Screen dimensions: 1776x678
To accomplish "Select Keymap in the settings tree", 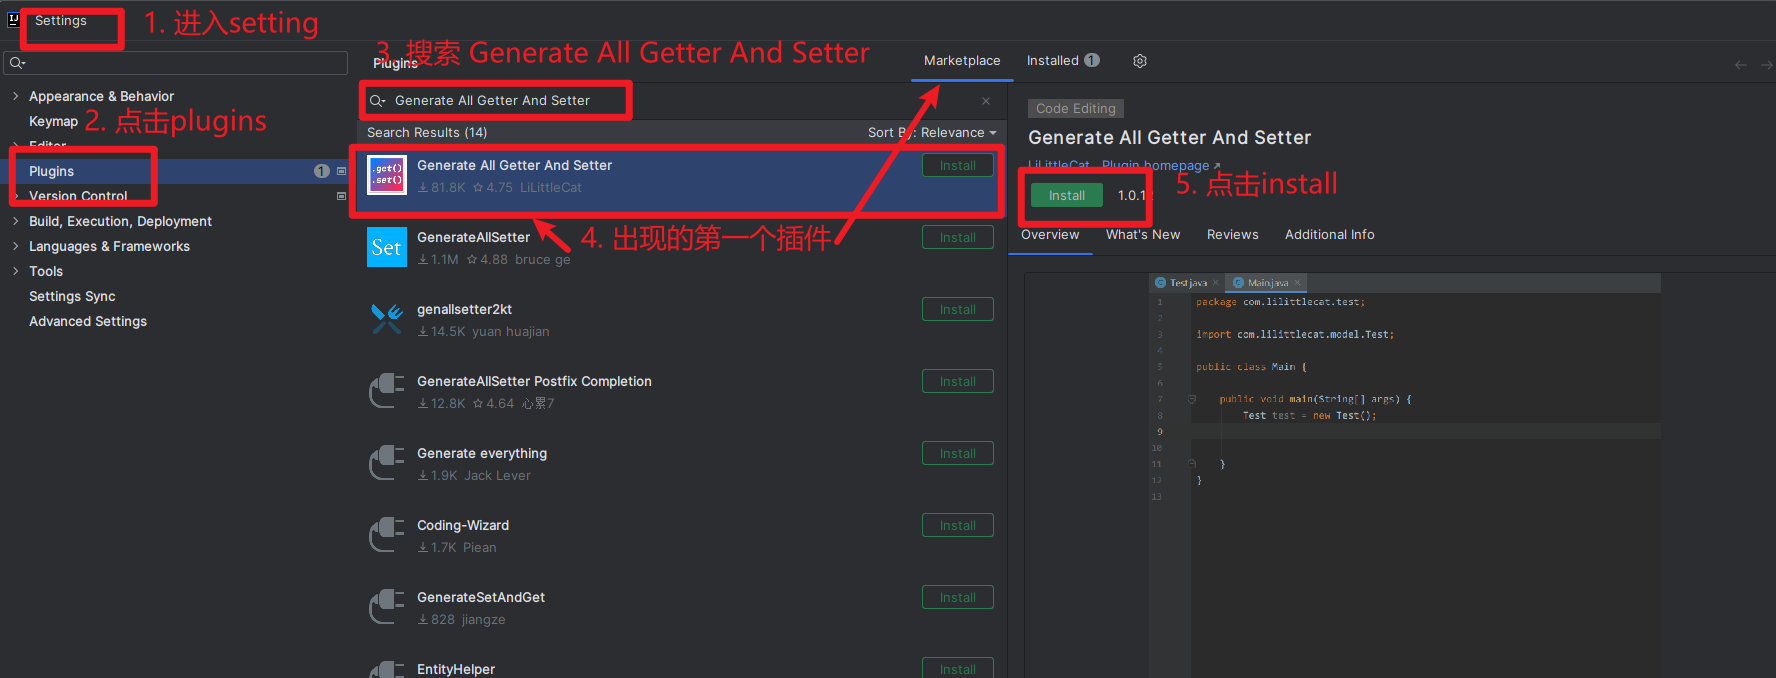I will click(x=53, y=121).
